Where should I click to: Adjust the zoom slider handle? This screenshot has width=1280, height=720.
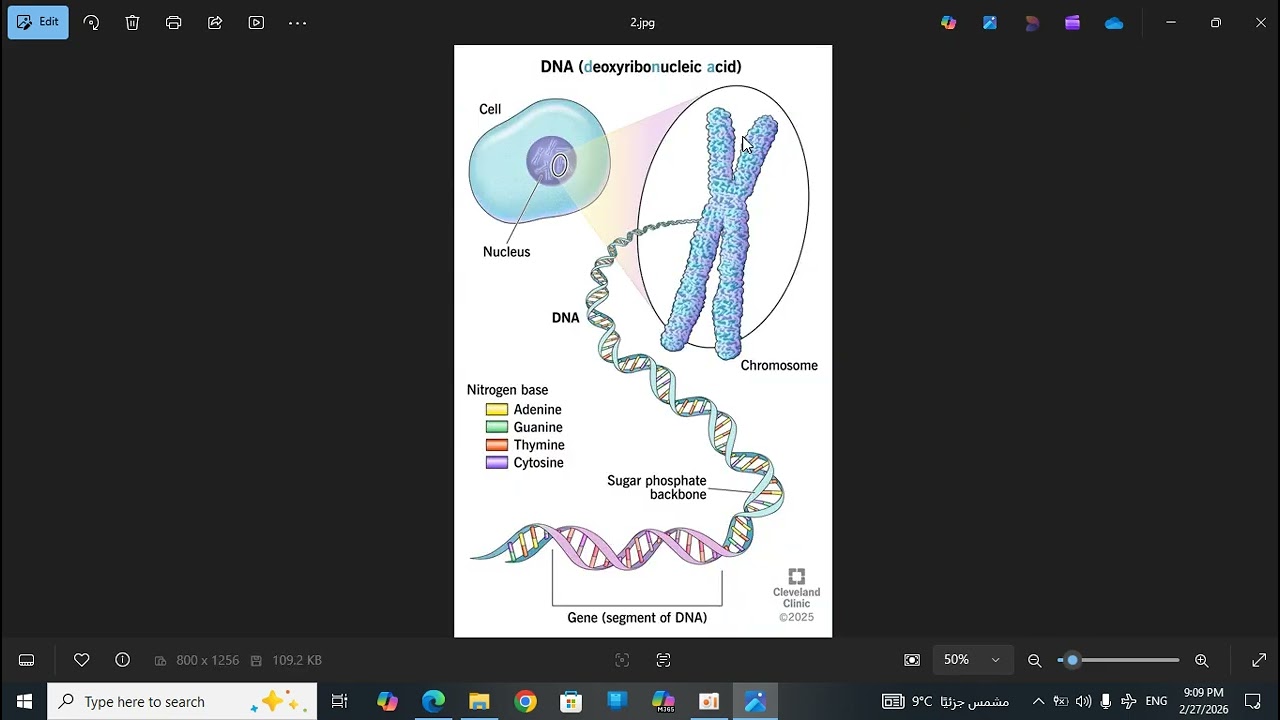pyautogui.click(x=1072, y=660)
